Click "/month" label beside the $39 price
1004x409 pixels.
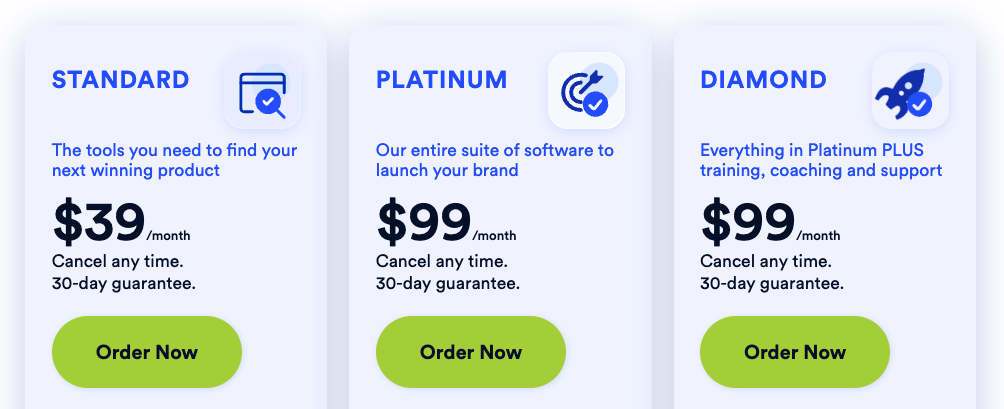(168, 236)
